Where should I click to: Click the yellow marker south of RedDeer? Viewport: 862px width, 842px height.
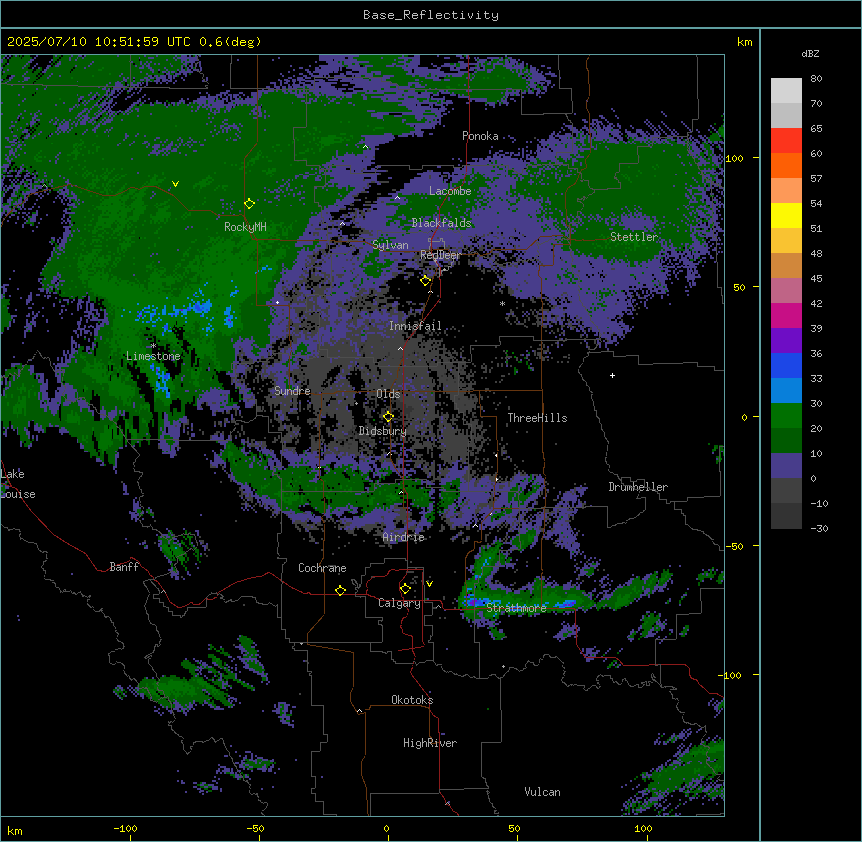coord(425,281)
